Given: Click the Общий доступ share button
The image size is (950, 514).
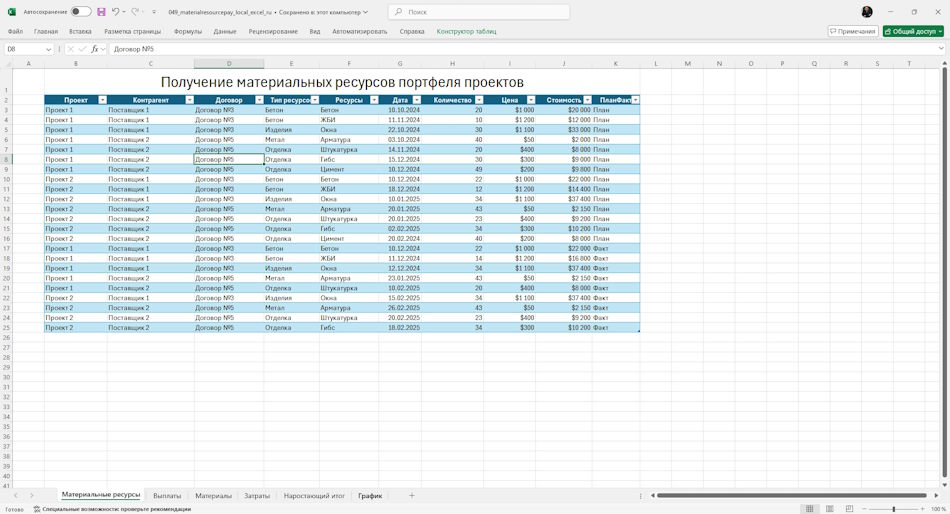Looking at the screenshot, I should click(913, 31).
